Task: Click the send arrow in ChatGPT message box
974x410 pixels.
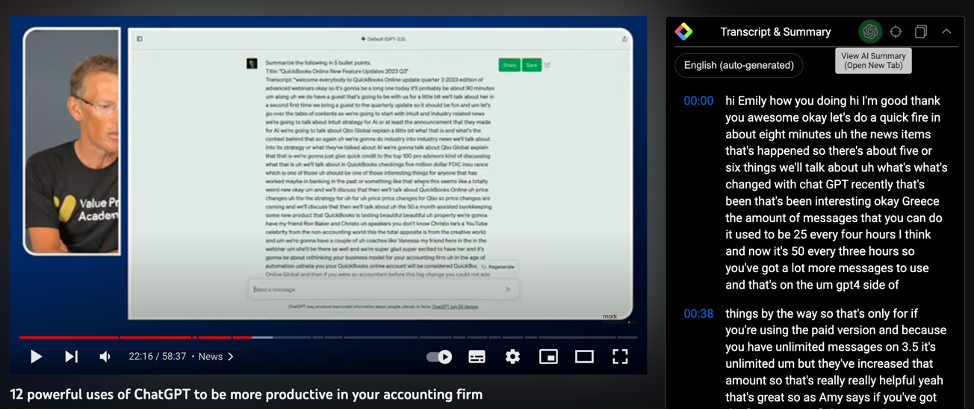Action: tap(508, 289)
